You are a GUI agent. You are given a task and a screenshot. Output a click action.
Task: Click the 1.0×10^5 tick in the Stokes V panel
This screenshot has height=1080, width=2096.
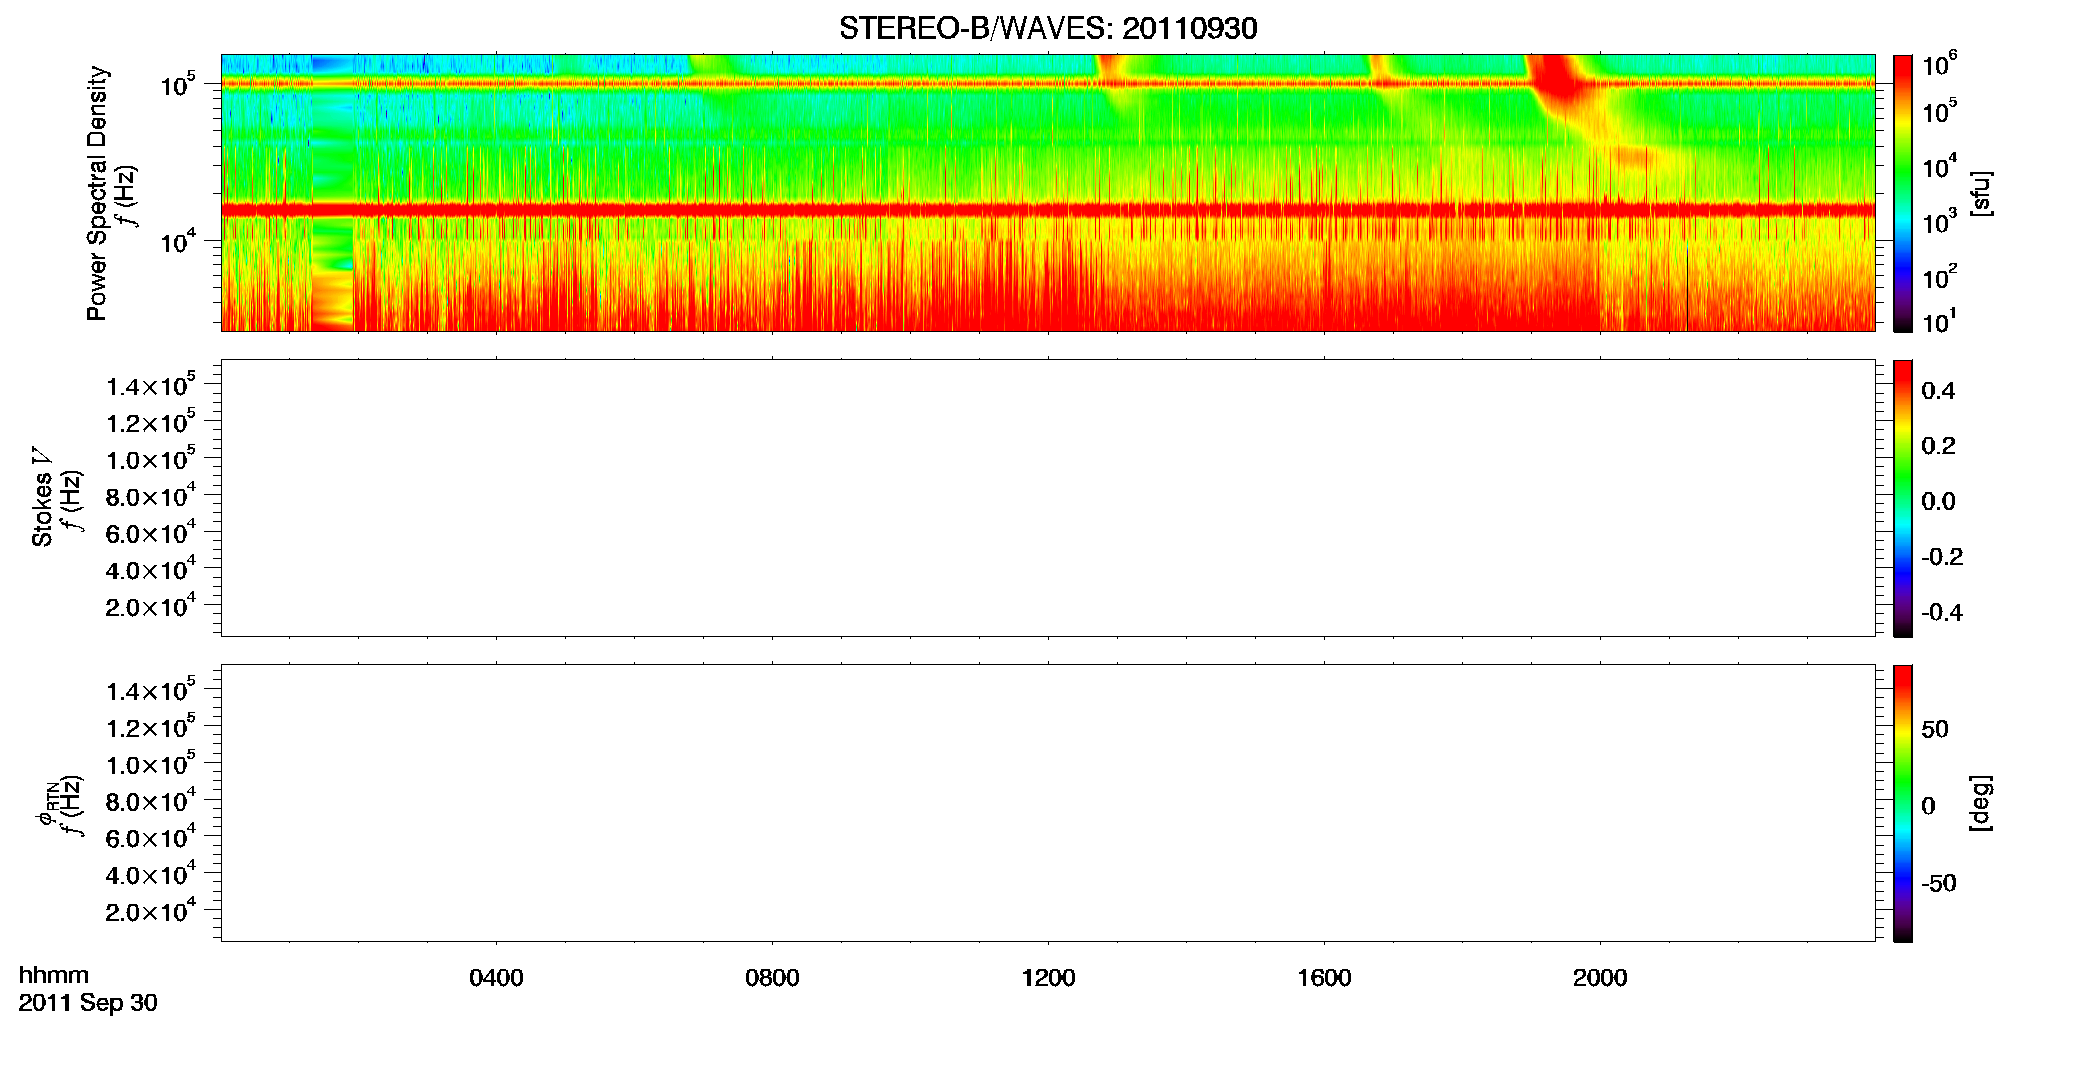coord(150,458)
